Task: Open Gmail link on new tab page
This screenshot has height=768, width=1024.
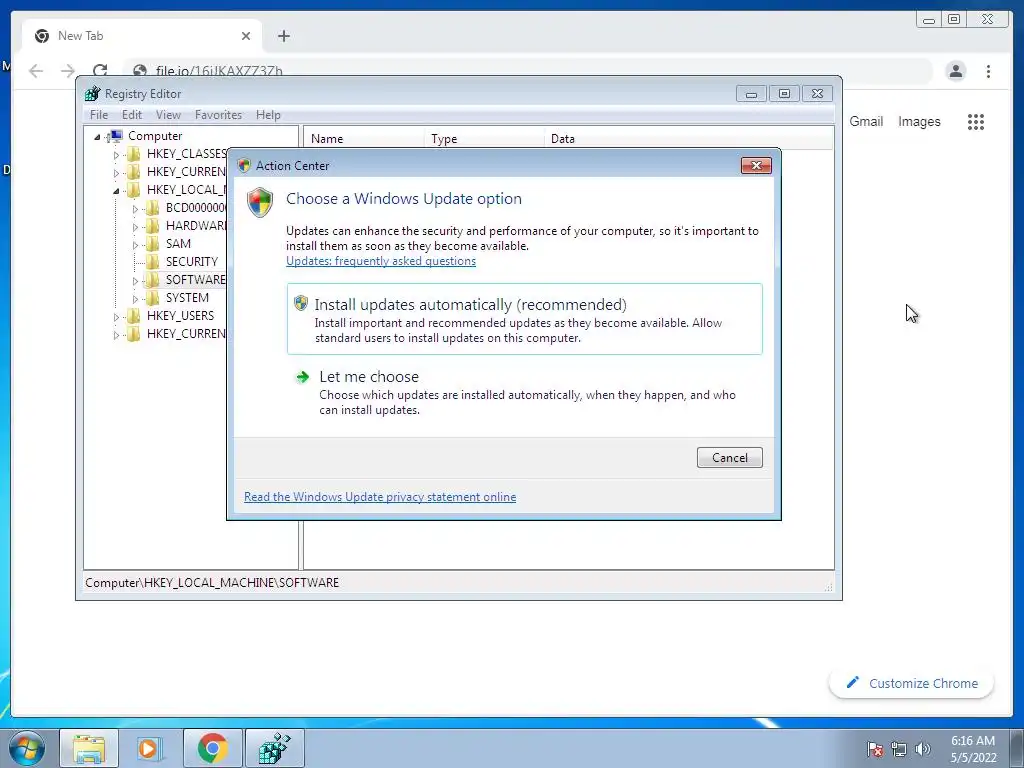Action: tap(866, 121)
